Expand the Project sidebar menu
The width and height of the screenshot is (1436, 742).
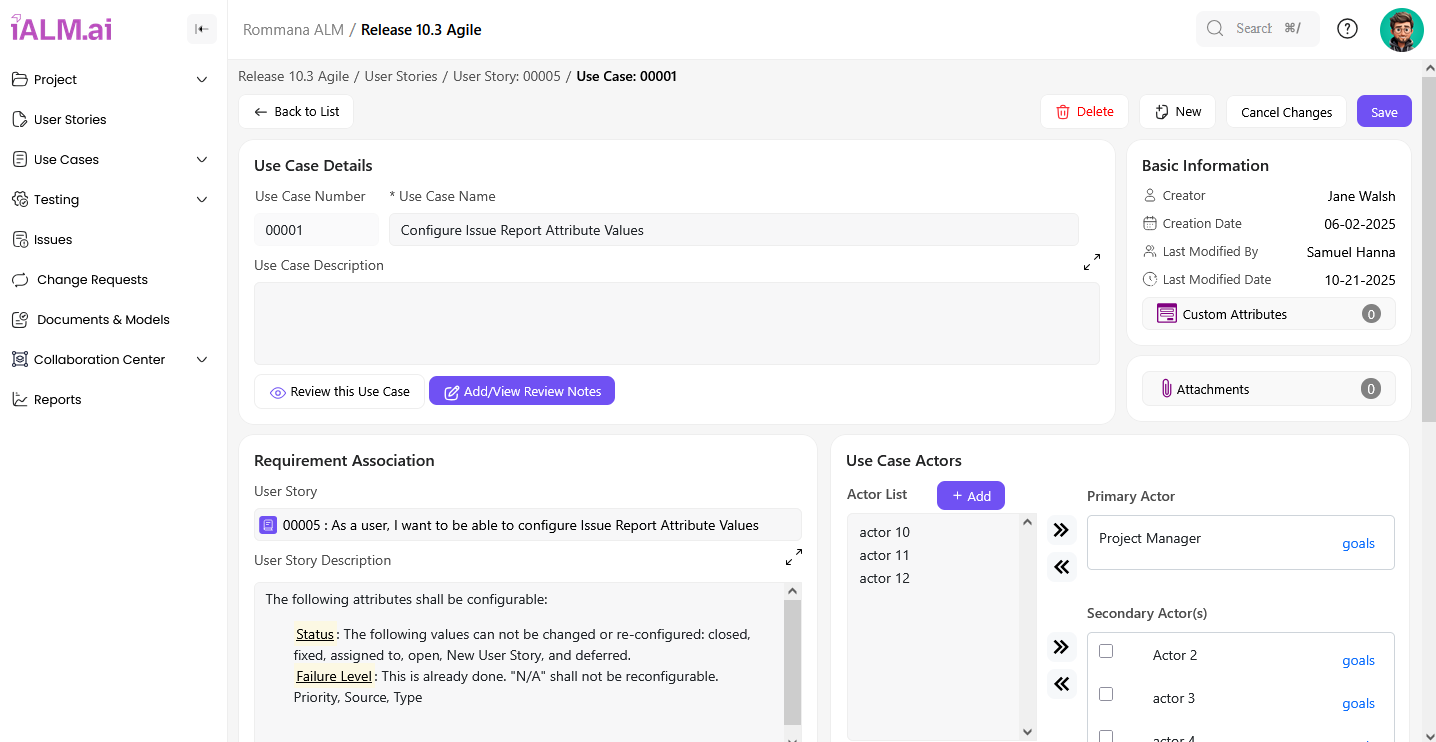(x=202, y=80)
